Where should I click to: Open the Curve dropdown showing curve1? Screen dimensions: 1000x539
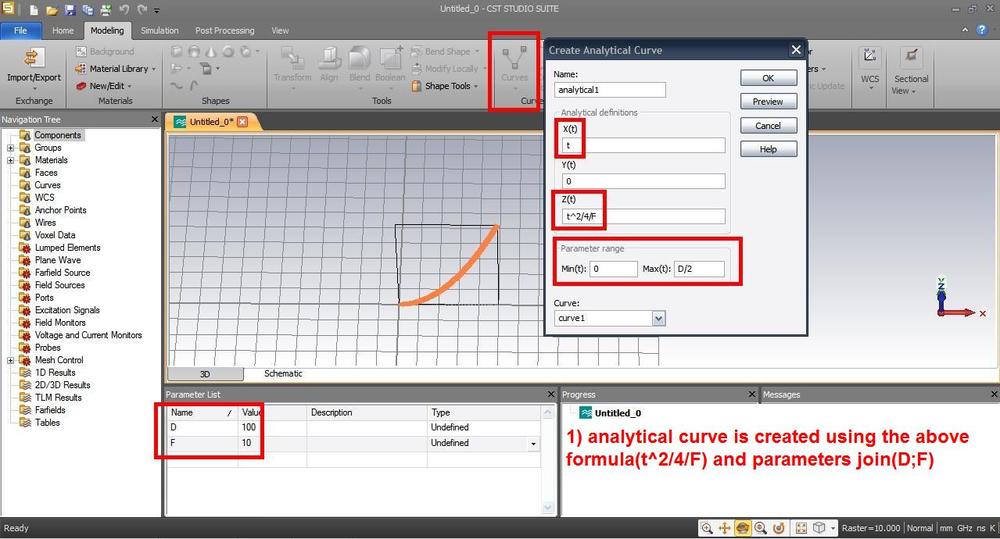[659, 318]
